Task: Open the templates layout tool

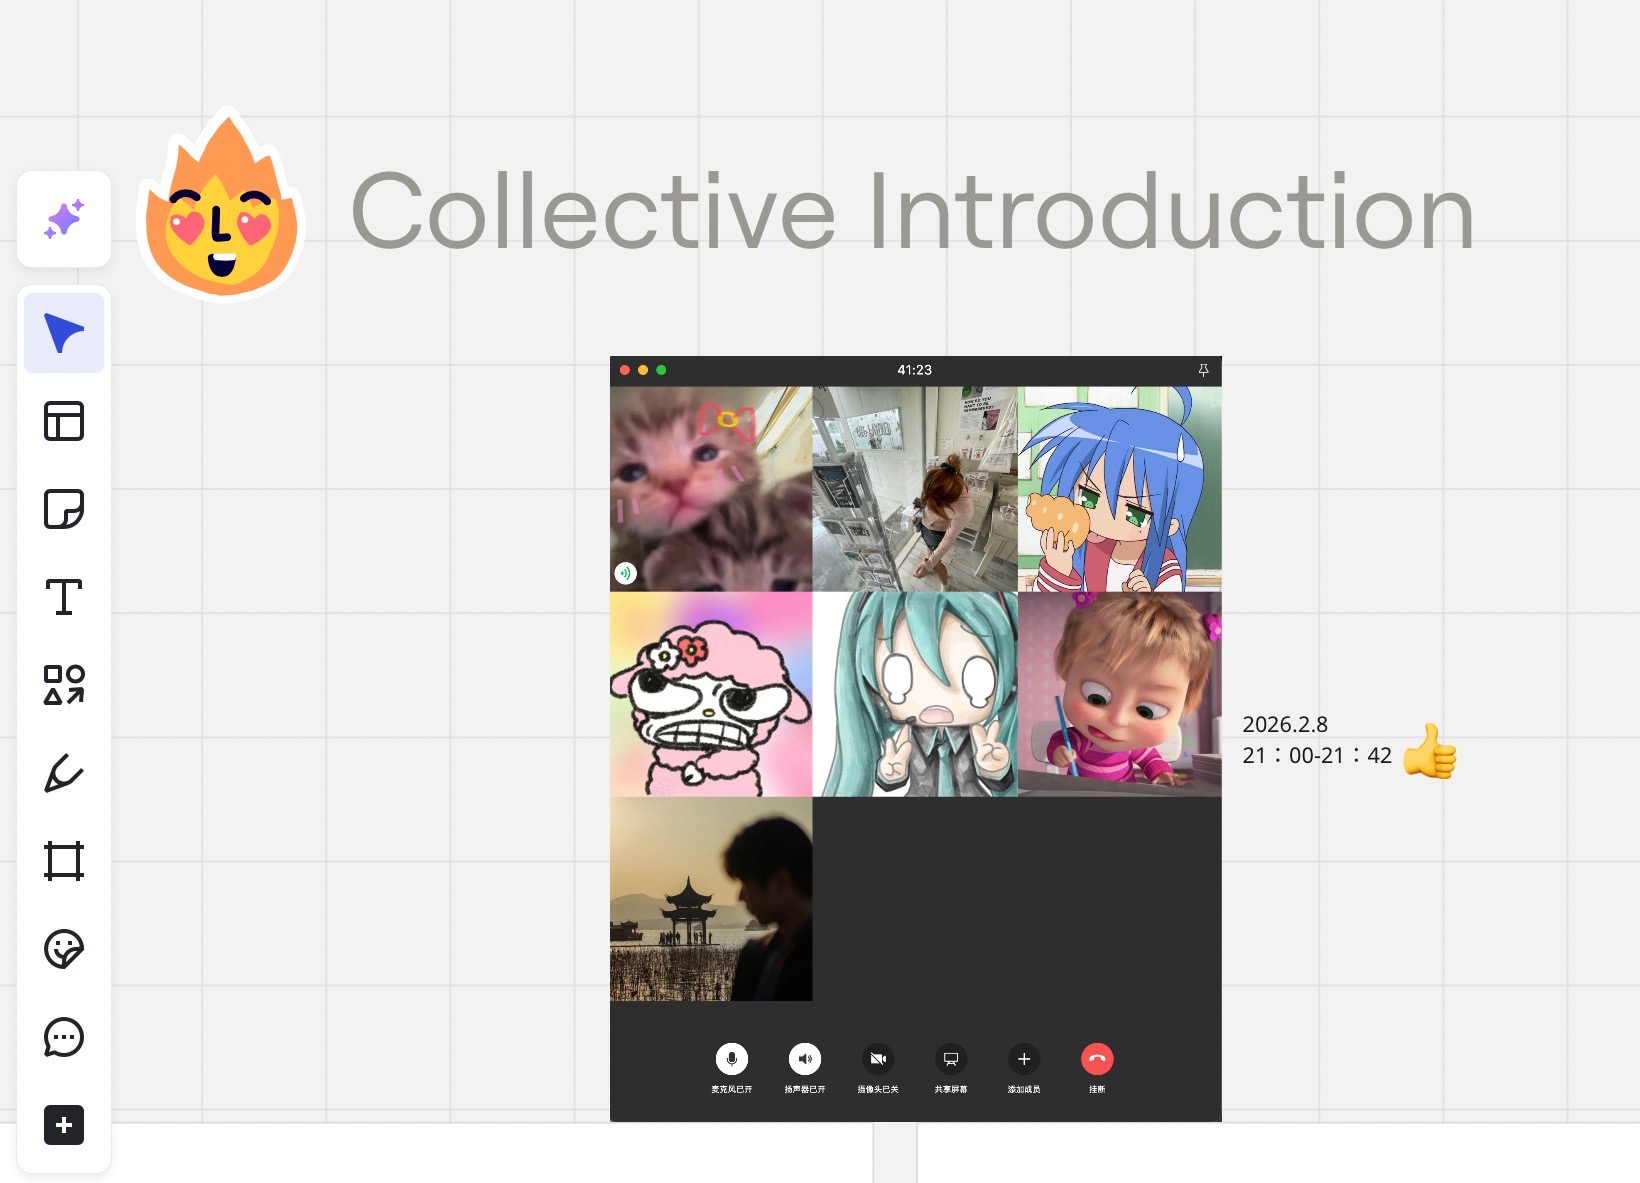Action: pyautogui.click(x=64, y=421)
